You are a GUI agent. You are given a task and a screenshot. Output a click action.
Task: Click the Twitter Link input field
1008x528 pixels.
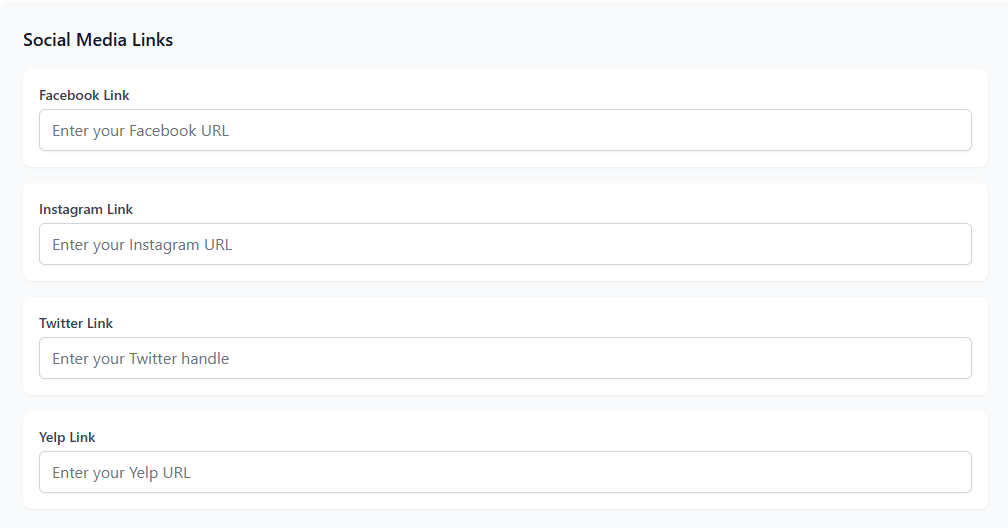coord(505,358)
